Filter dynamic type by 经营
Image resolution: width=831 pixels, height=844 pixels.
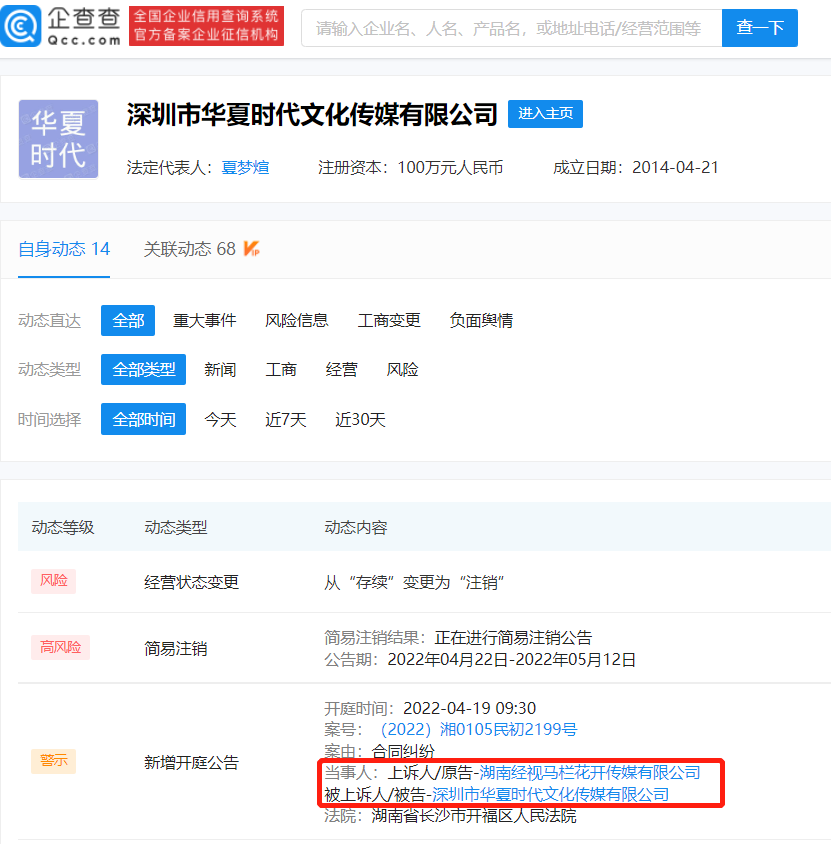pyautogui.click(x=341, y=369)
